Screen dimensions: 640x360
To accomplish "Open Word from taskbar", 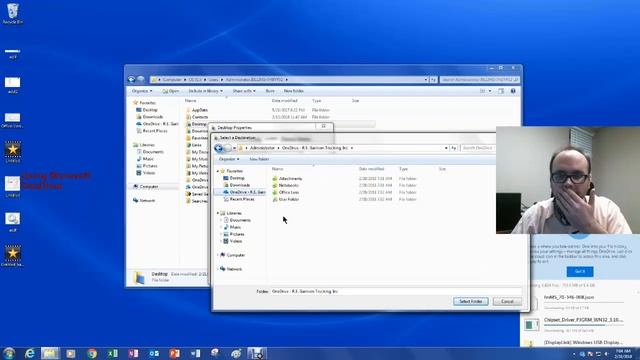I will tap(196, 353).
